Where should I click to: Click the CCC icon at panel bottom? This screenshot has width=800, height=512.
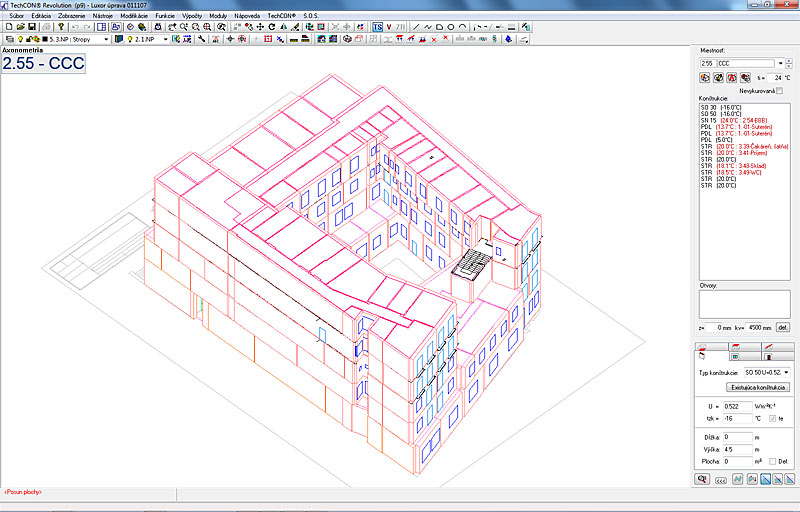click(x=719, y=480)
